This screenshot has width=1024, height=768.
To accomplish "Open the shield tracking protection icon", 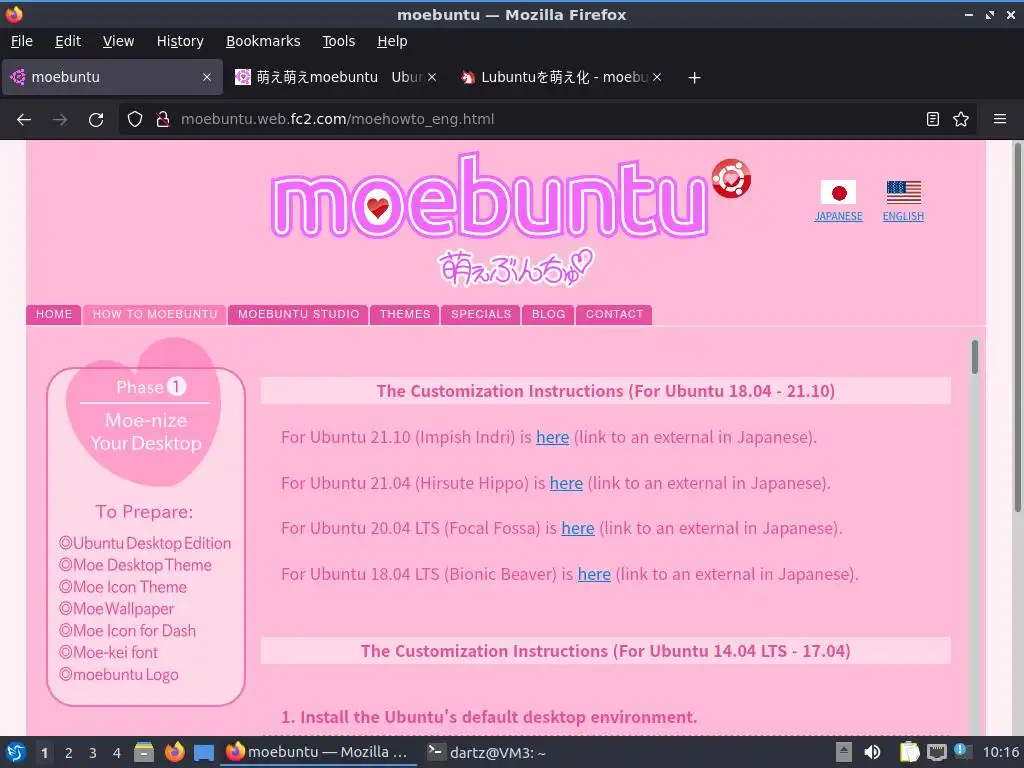I will pos(135,119).
